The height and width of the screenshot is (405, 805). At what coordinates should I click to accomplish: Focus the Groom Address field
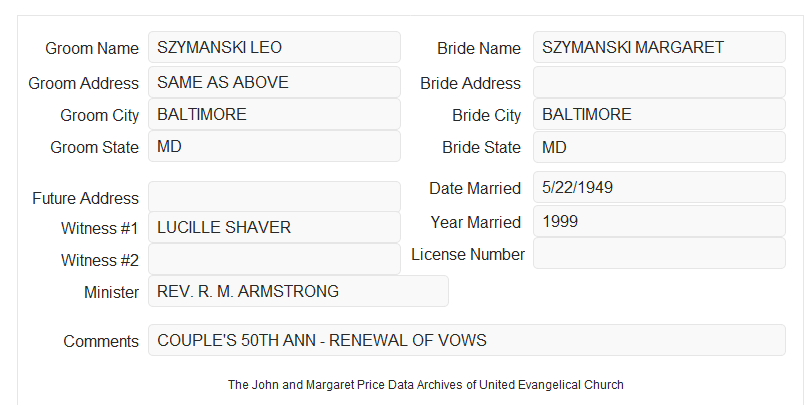pyautogui.click(x=274, y=82)
